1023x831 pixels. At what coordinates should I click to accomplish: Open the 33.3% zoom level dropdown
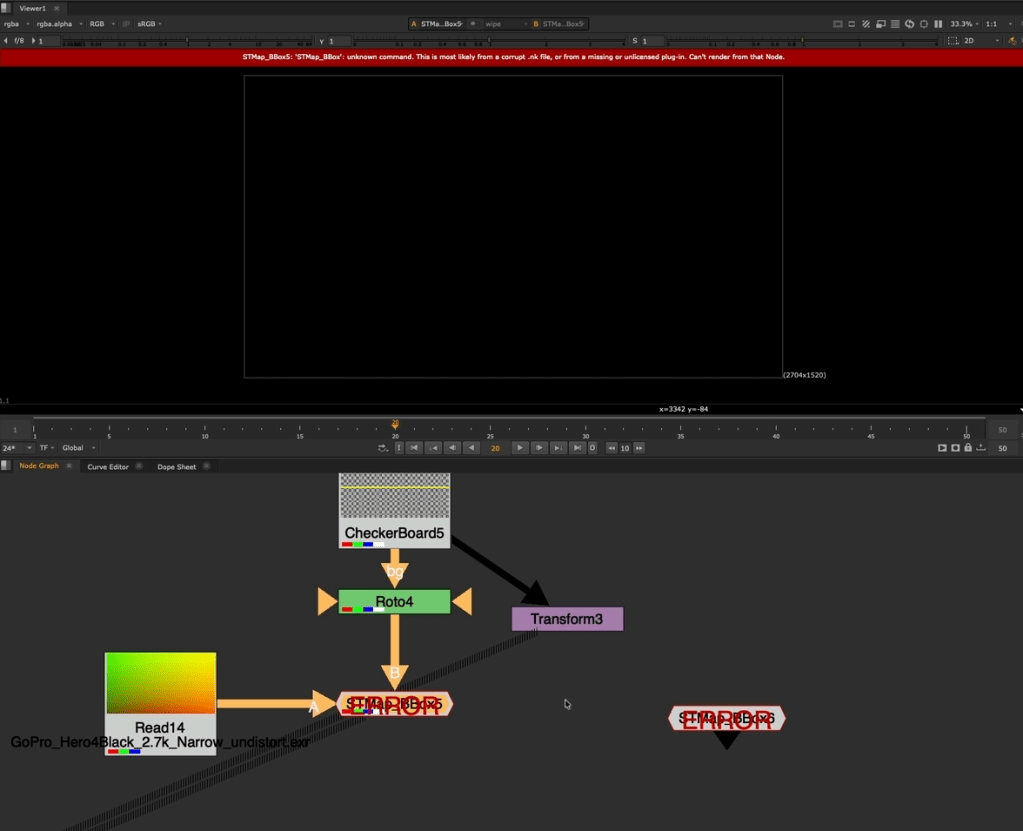click(x=964, y=24)
